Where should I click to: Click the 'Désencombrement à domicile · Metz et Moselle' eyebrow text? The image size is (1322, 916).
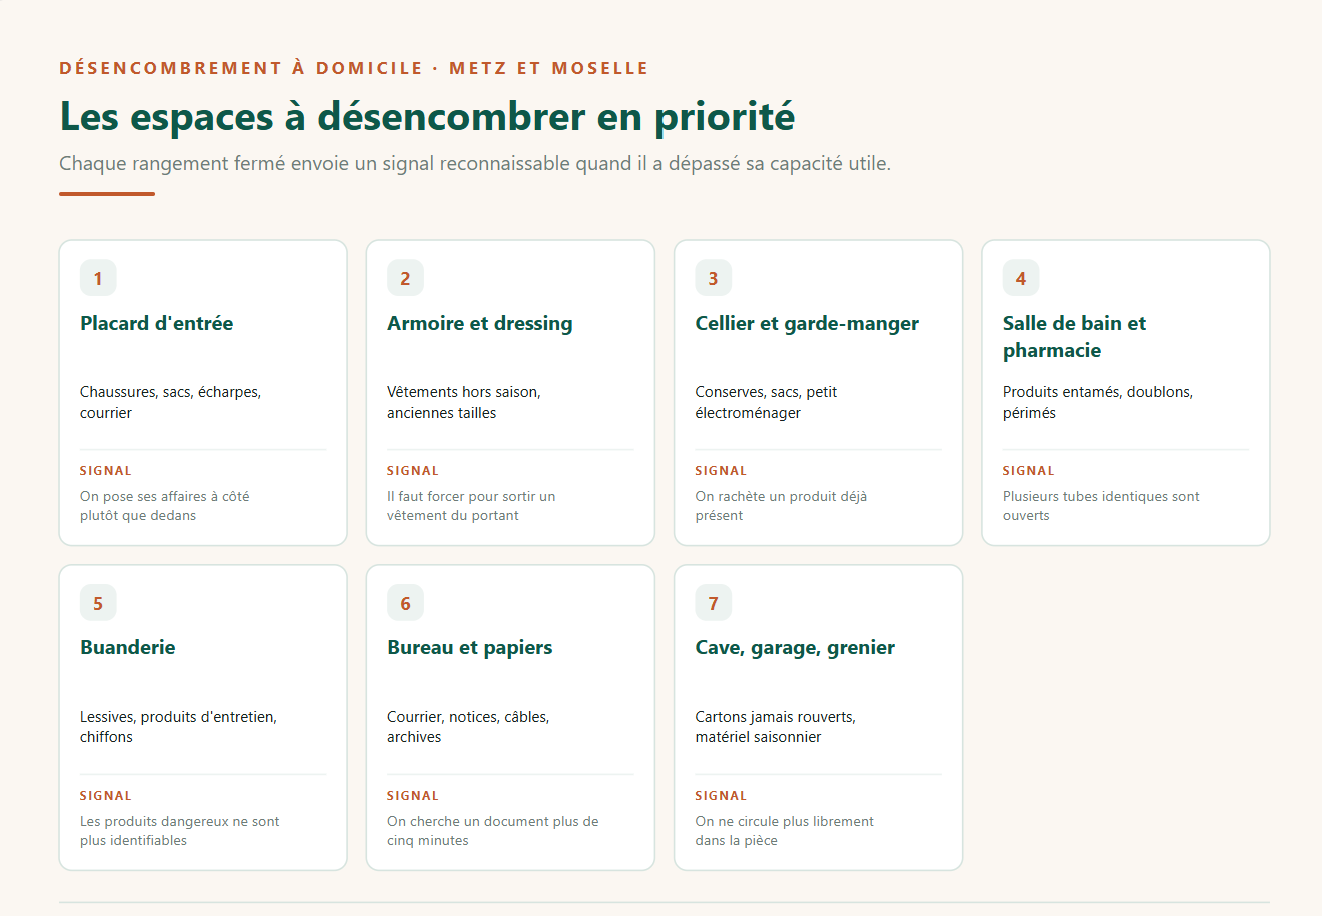(354, 68)
